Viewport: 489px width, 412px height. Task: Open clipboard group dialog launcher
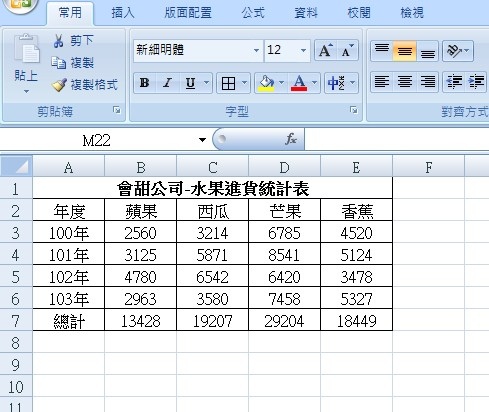click(x=117, y=110)
